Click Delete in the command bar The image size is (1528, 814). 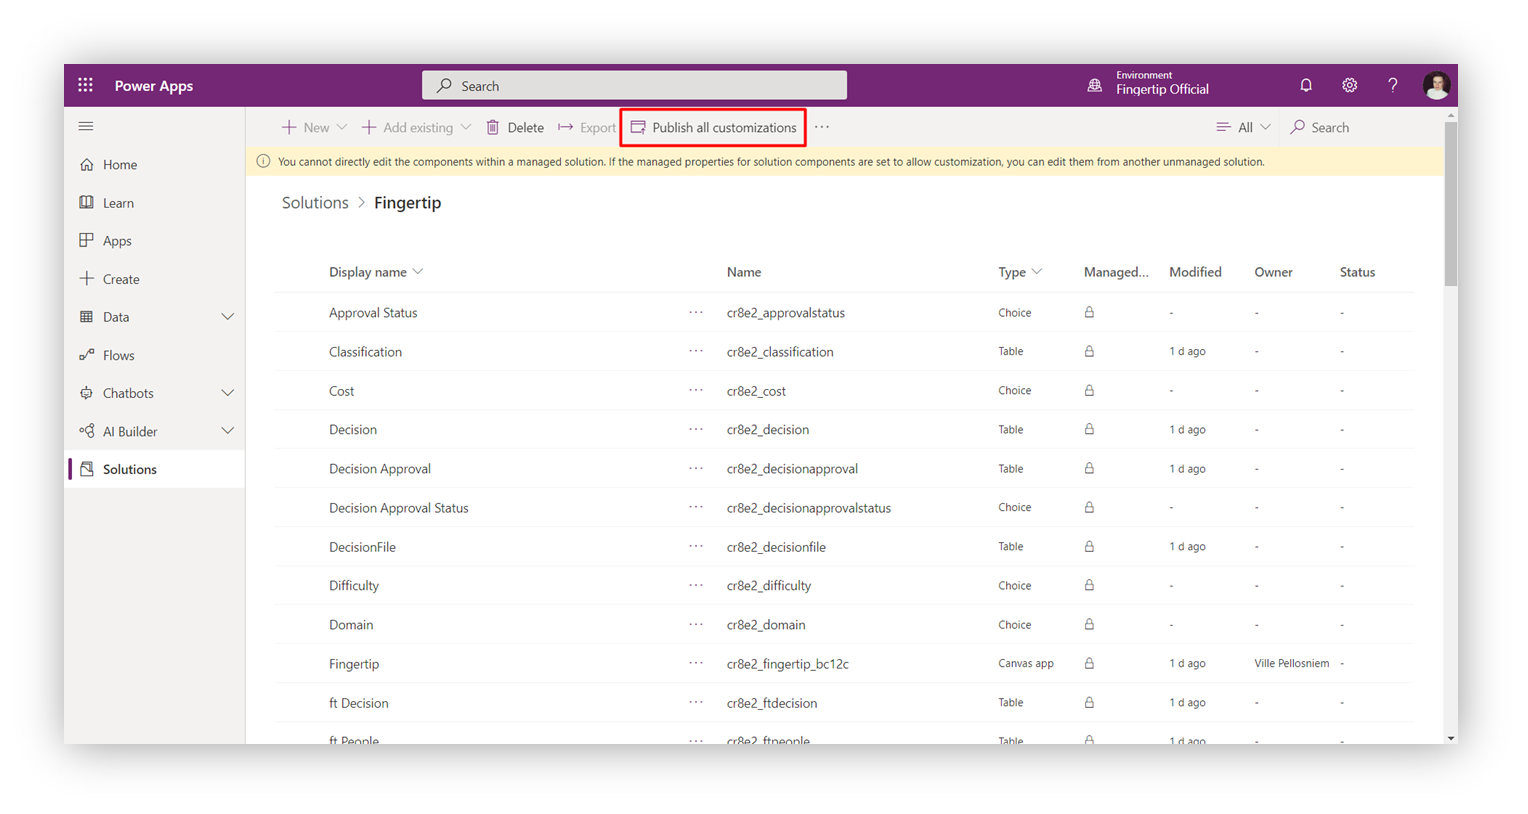point(515,127)
